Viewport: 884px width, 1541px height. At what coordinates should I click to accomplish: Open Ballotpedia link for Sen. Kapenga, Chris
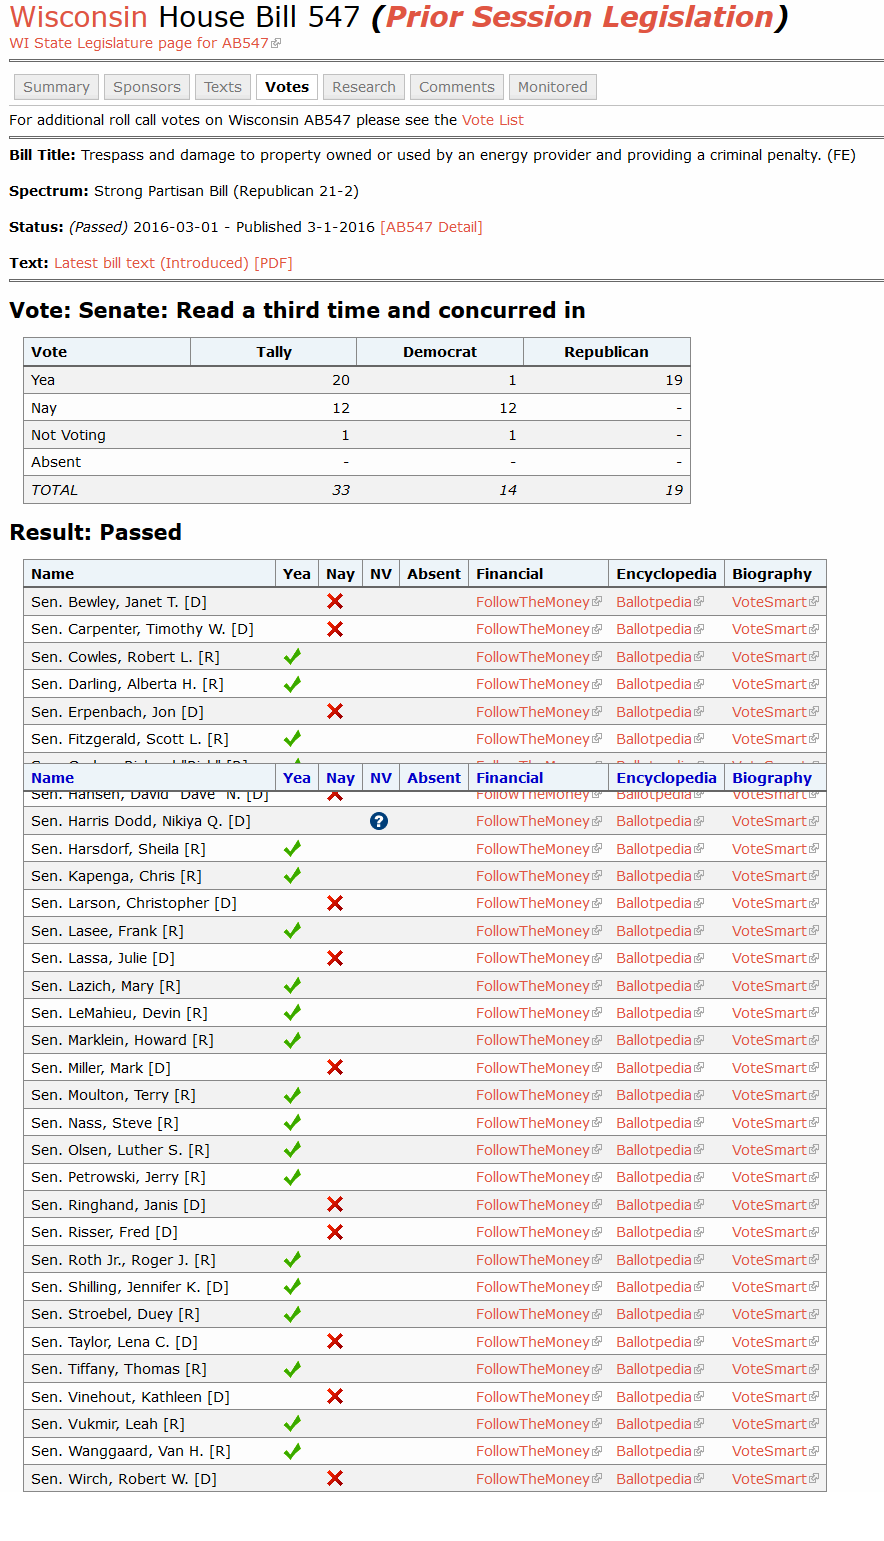coord(653,876)
